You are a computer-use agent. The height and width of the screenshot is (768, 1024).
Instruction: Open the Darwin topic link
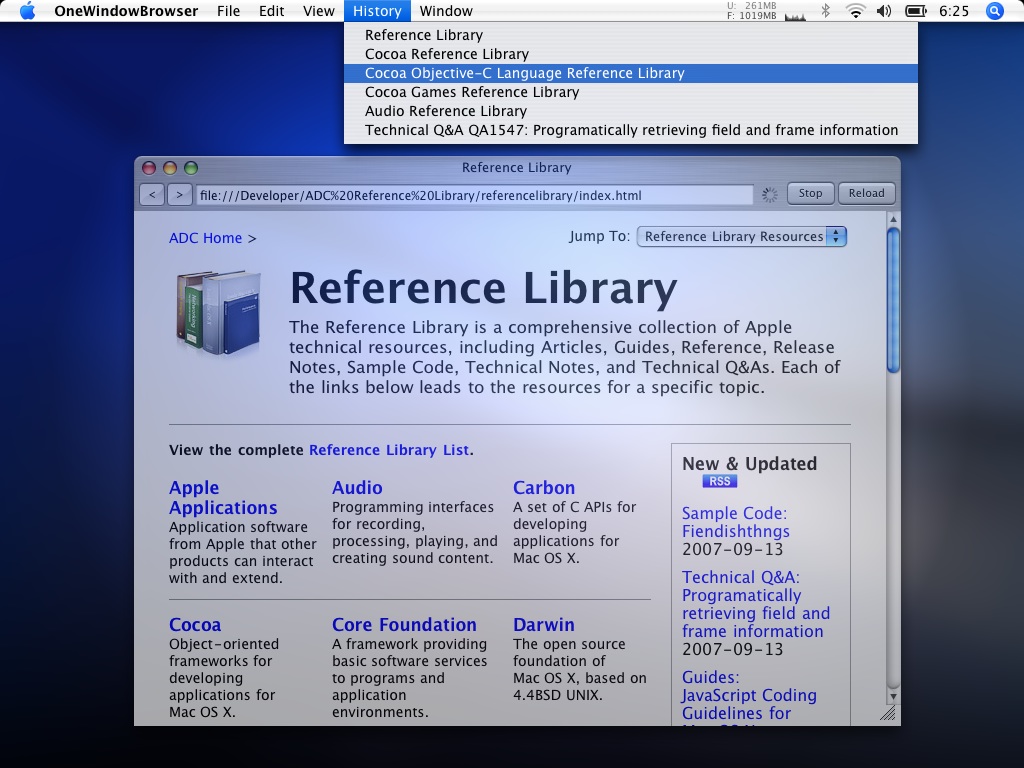(x=543, y=625)
